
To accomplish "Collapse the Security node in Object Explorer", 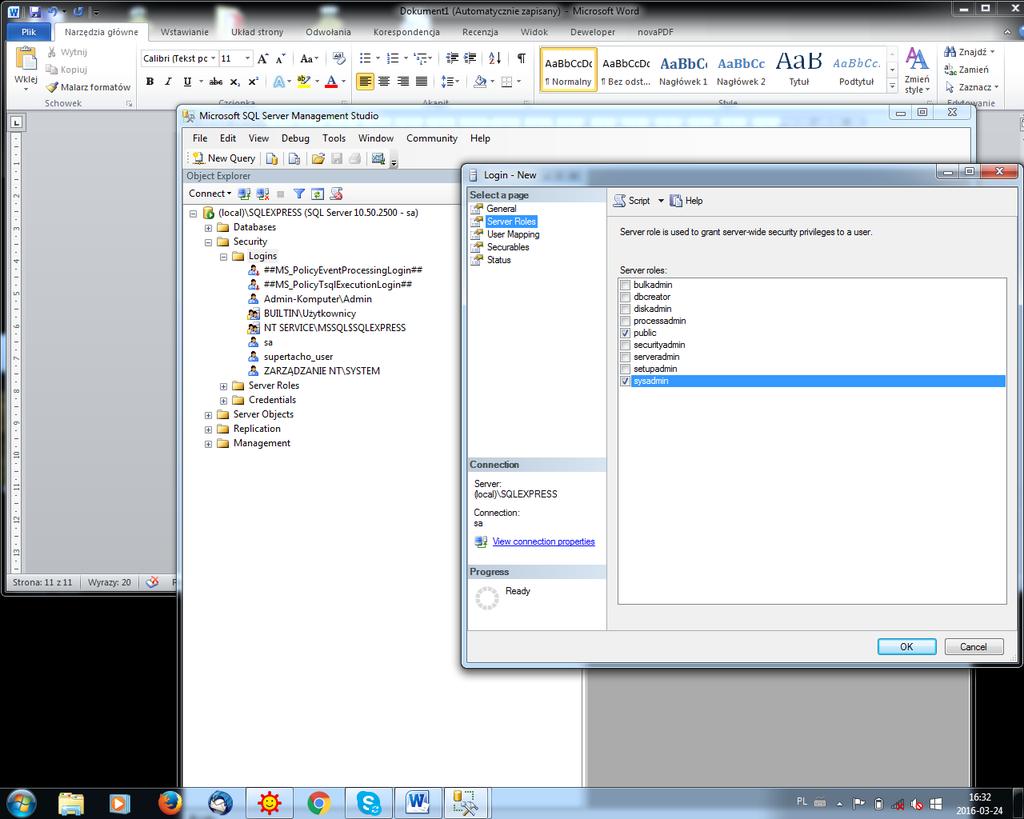I will point(208,242).
